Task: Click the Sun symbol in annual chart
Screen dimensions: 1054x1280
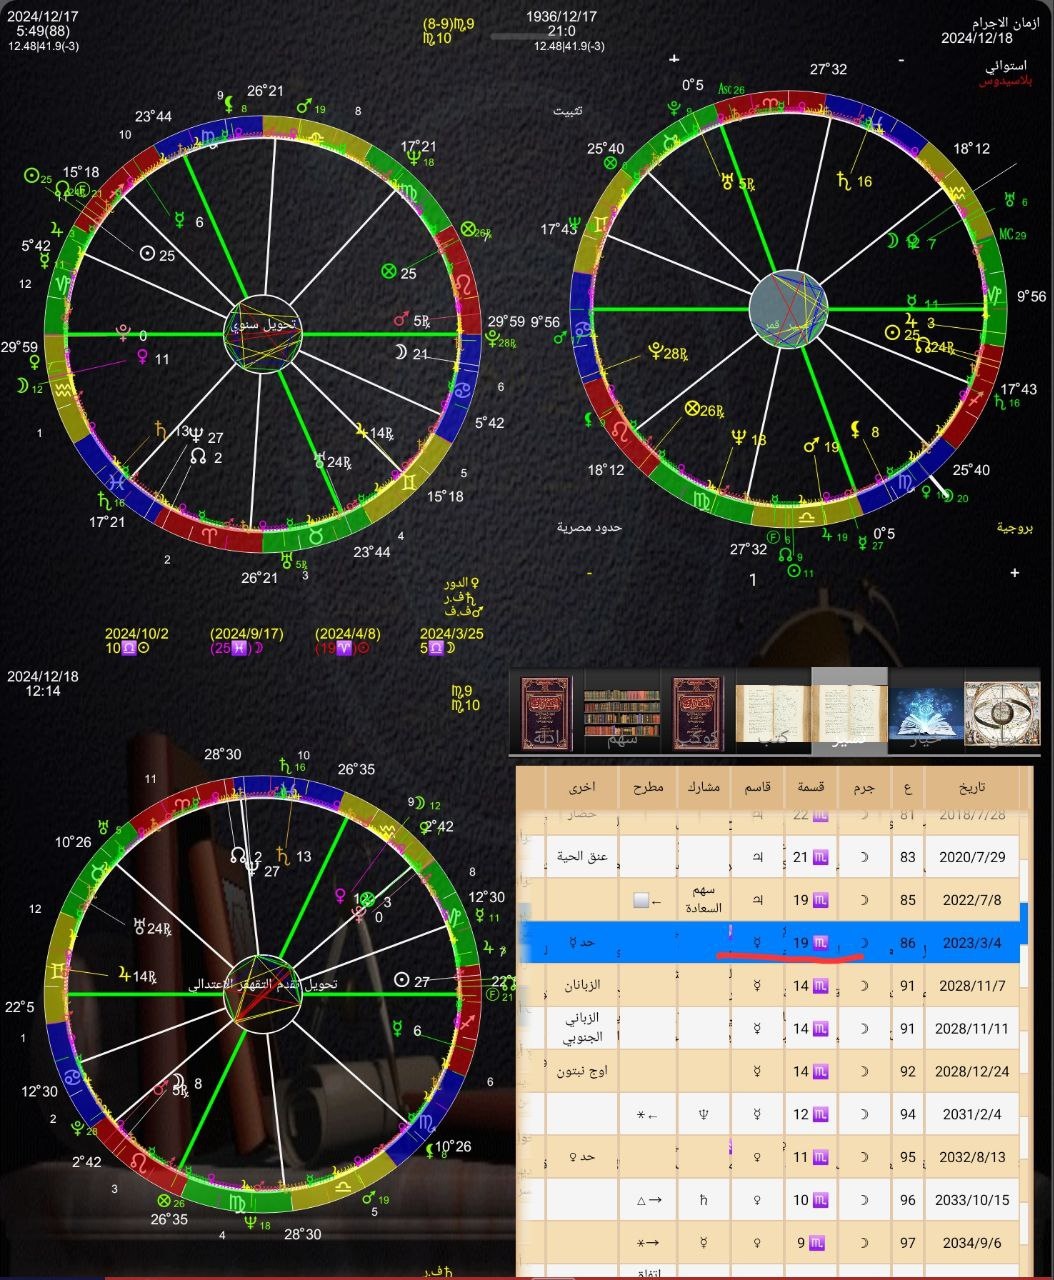Action: [147, 255]
